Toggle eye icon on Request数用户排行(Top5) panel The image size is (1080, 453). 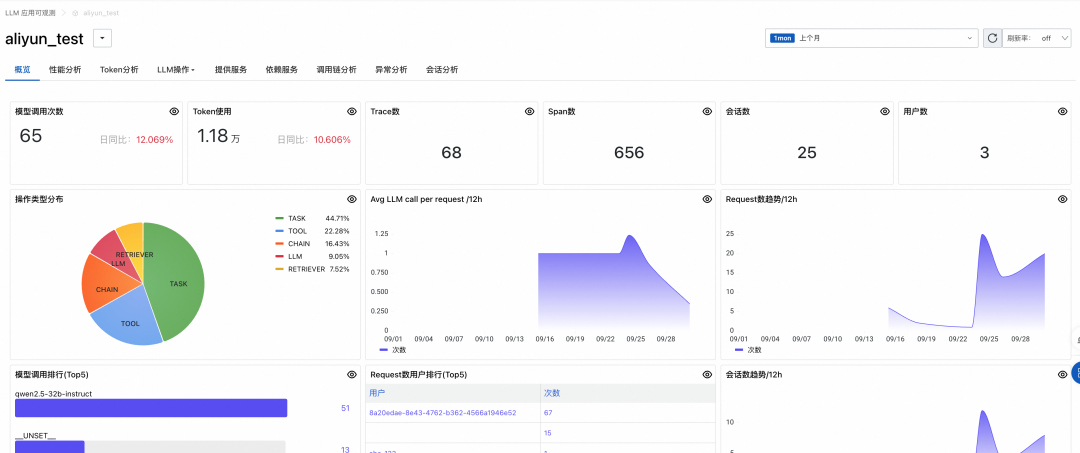click(x=707, y=375)
